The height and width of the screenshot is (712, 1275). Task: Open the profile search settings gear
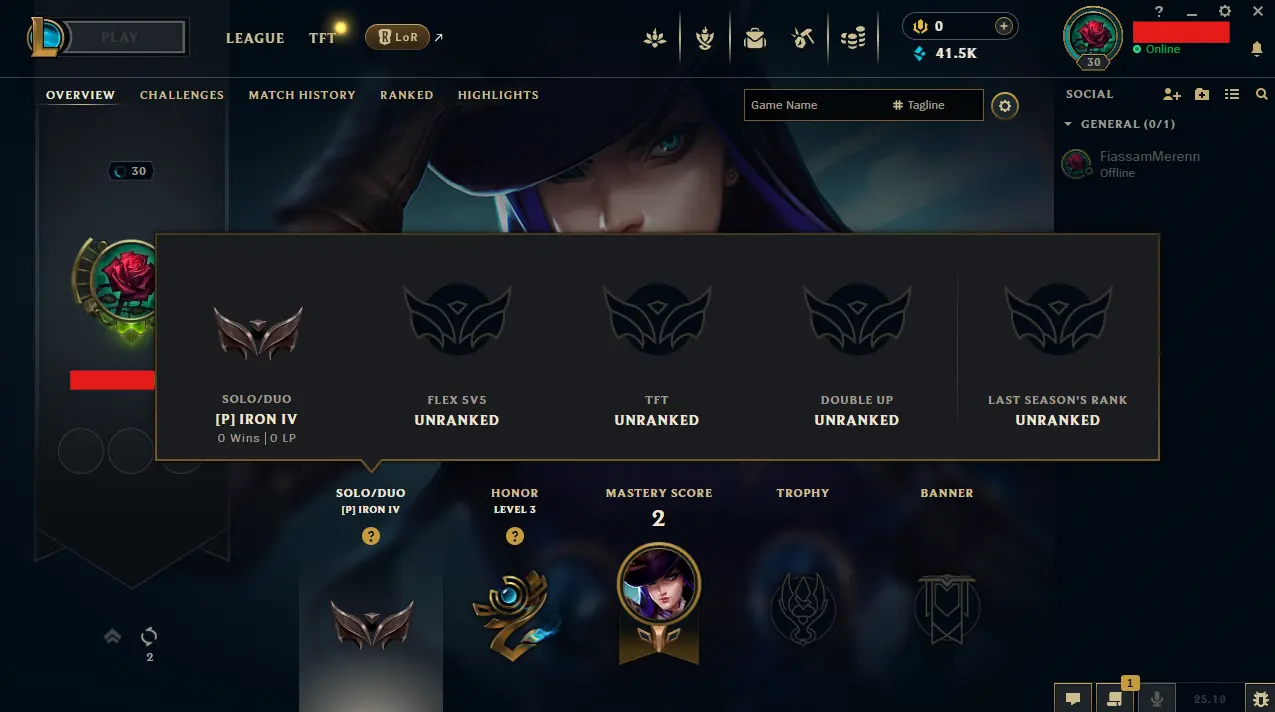coord(1005,105)
